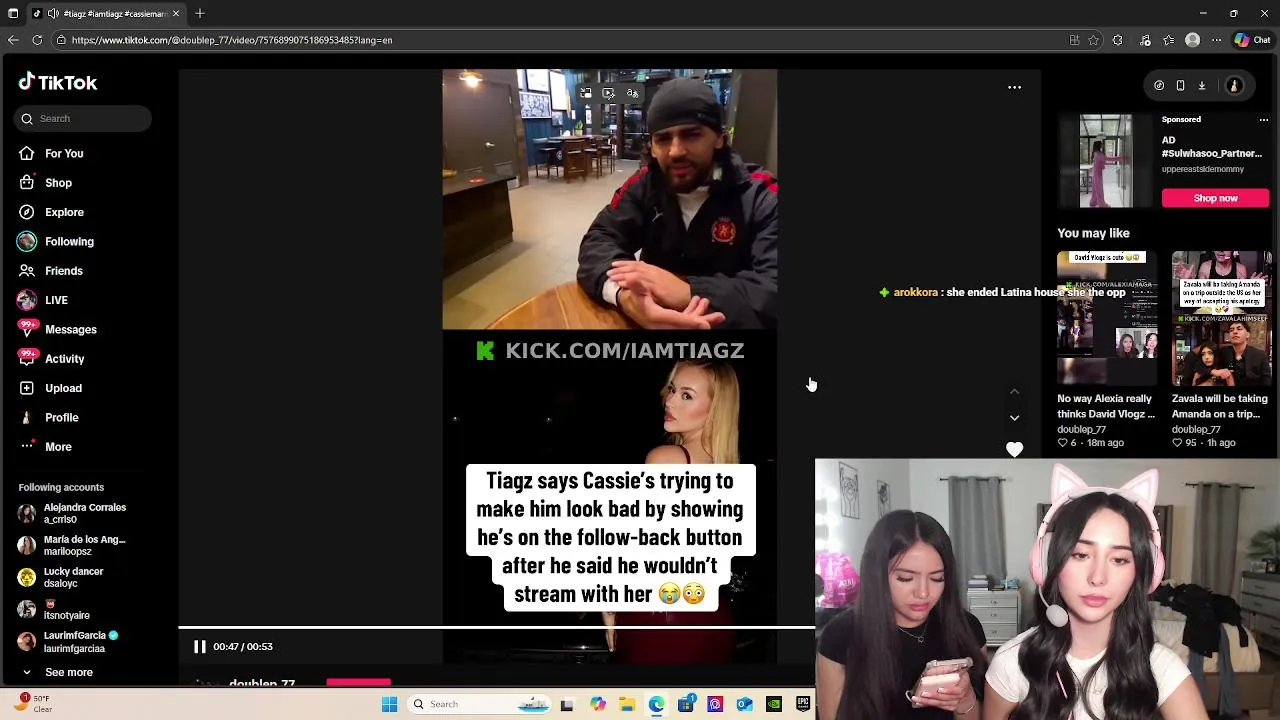The width and height of the screenshot is (1280, 720).
Task: Open the tab actions menu icon
Action: point(13,13)
